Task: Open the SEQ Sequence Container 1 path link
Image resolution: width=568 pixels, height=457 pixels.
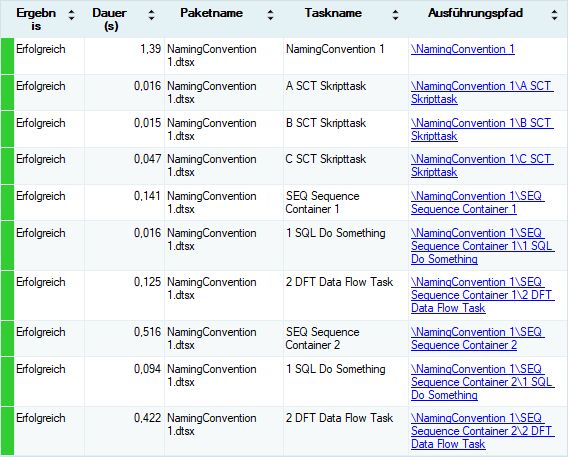Action: pyautogui.click(x=477, y=202)
